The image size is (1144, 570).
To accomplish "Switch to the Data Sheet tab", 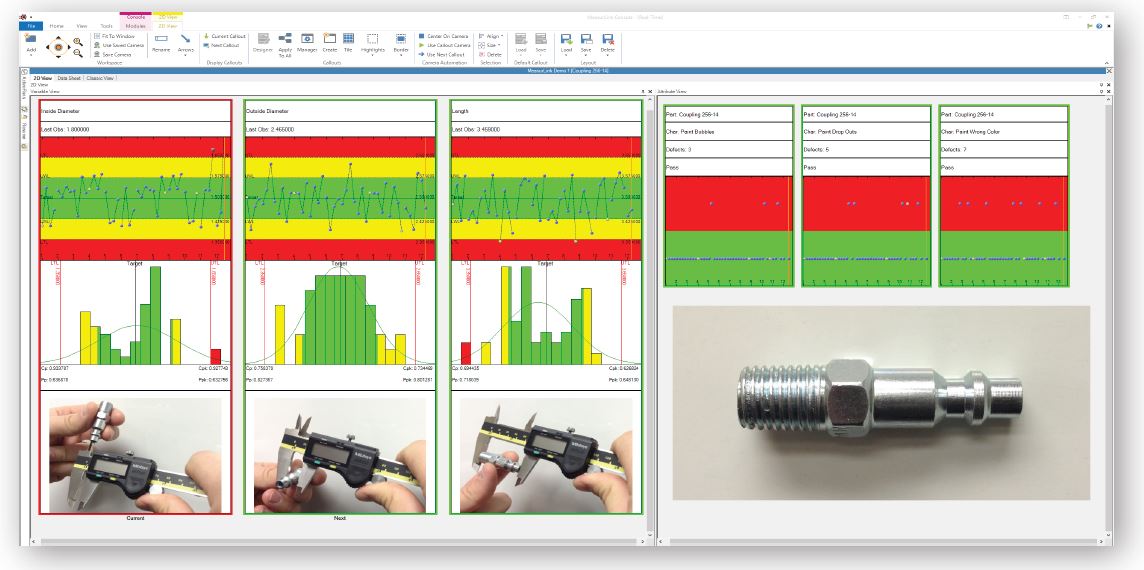I will click(69, 77).
